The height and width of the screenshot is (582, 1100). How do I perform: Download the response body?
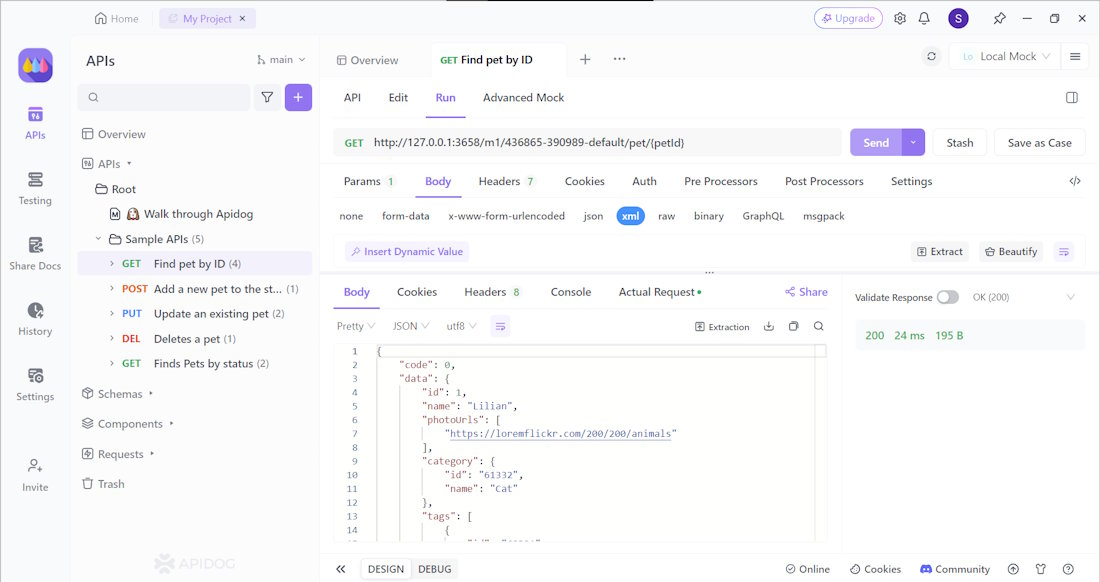click(x=769, y=326)
